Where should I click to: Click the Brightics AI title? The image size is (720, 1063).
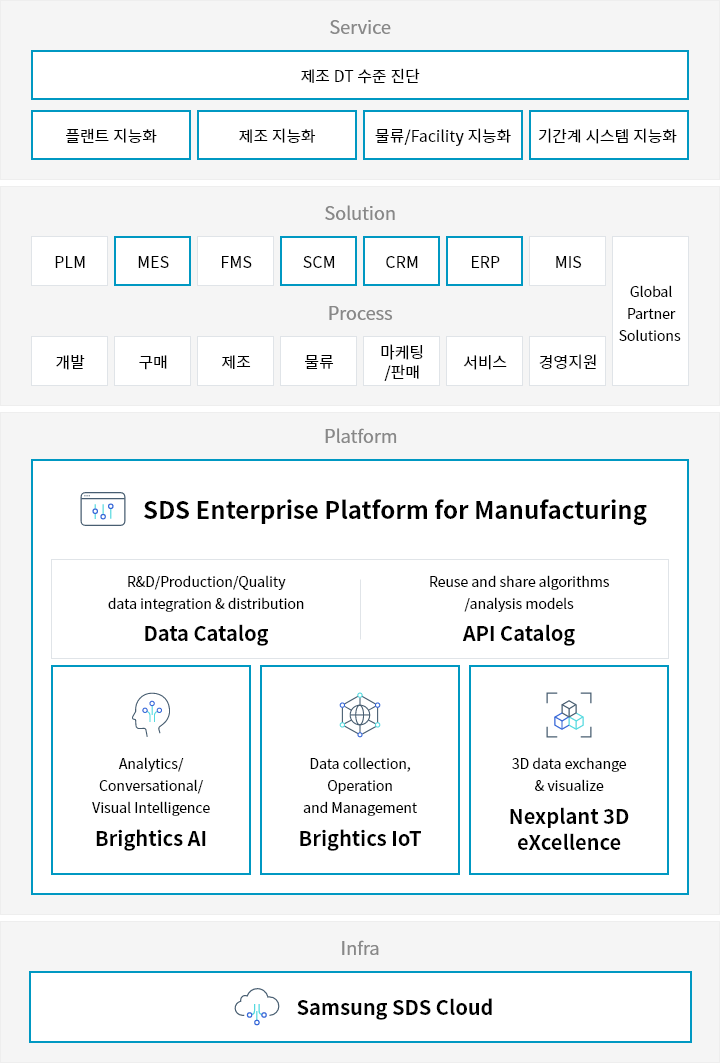click(x=151, y=839)
